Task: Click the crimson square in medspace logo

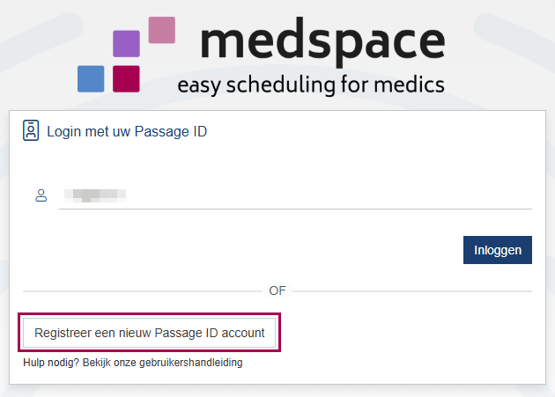Action: coord(126,79)
